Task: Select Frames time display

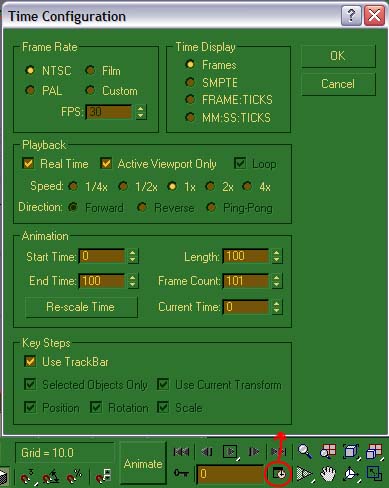Action: click(190, 64)
